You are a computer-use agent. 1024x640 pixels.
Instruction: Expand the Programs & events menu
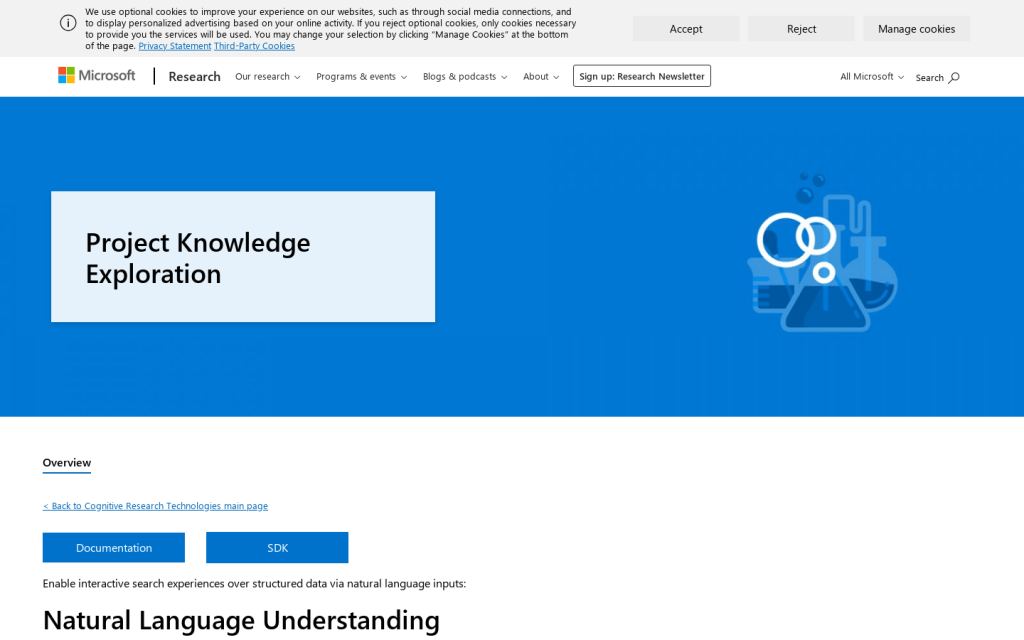(362, 76)
